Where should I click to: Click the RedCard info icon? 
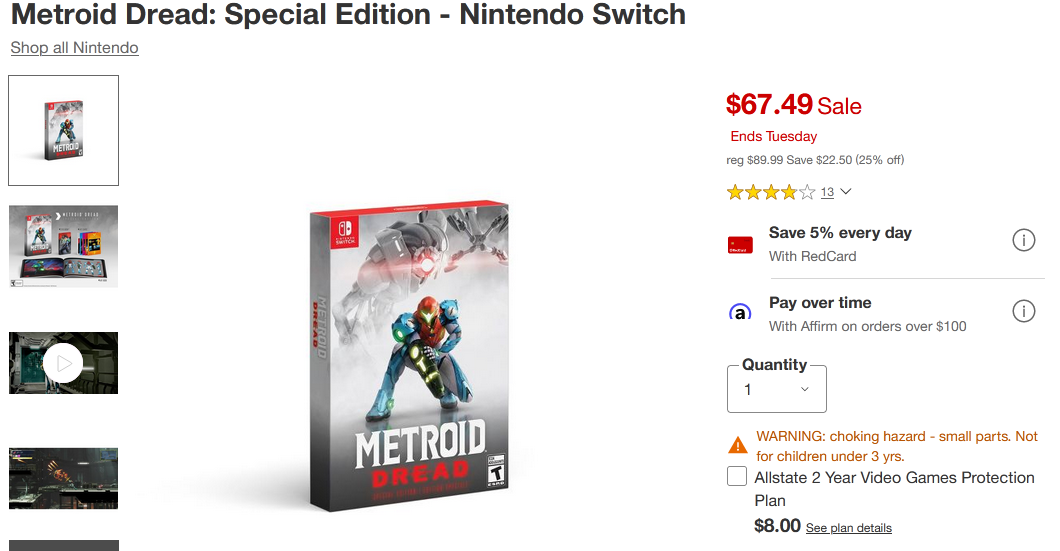[x=1023, y=240]
